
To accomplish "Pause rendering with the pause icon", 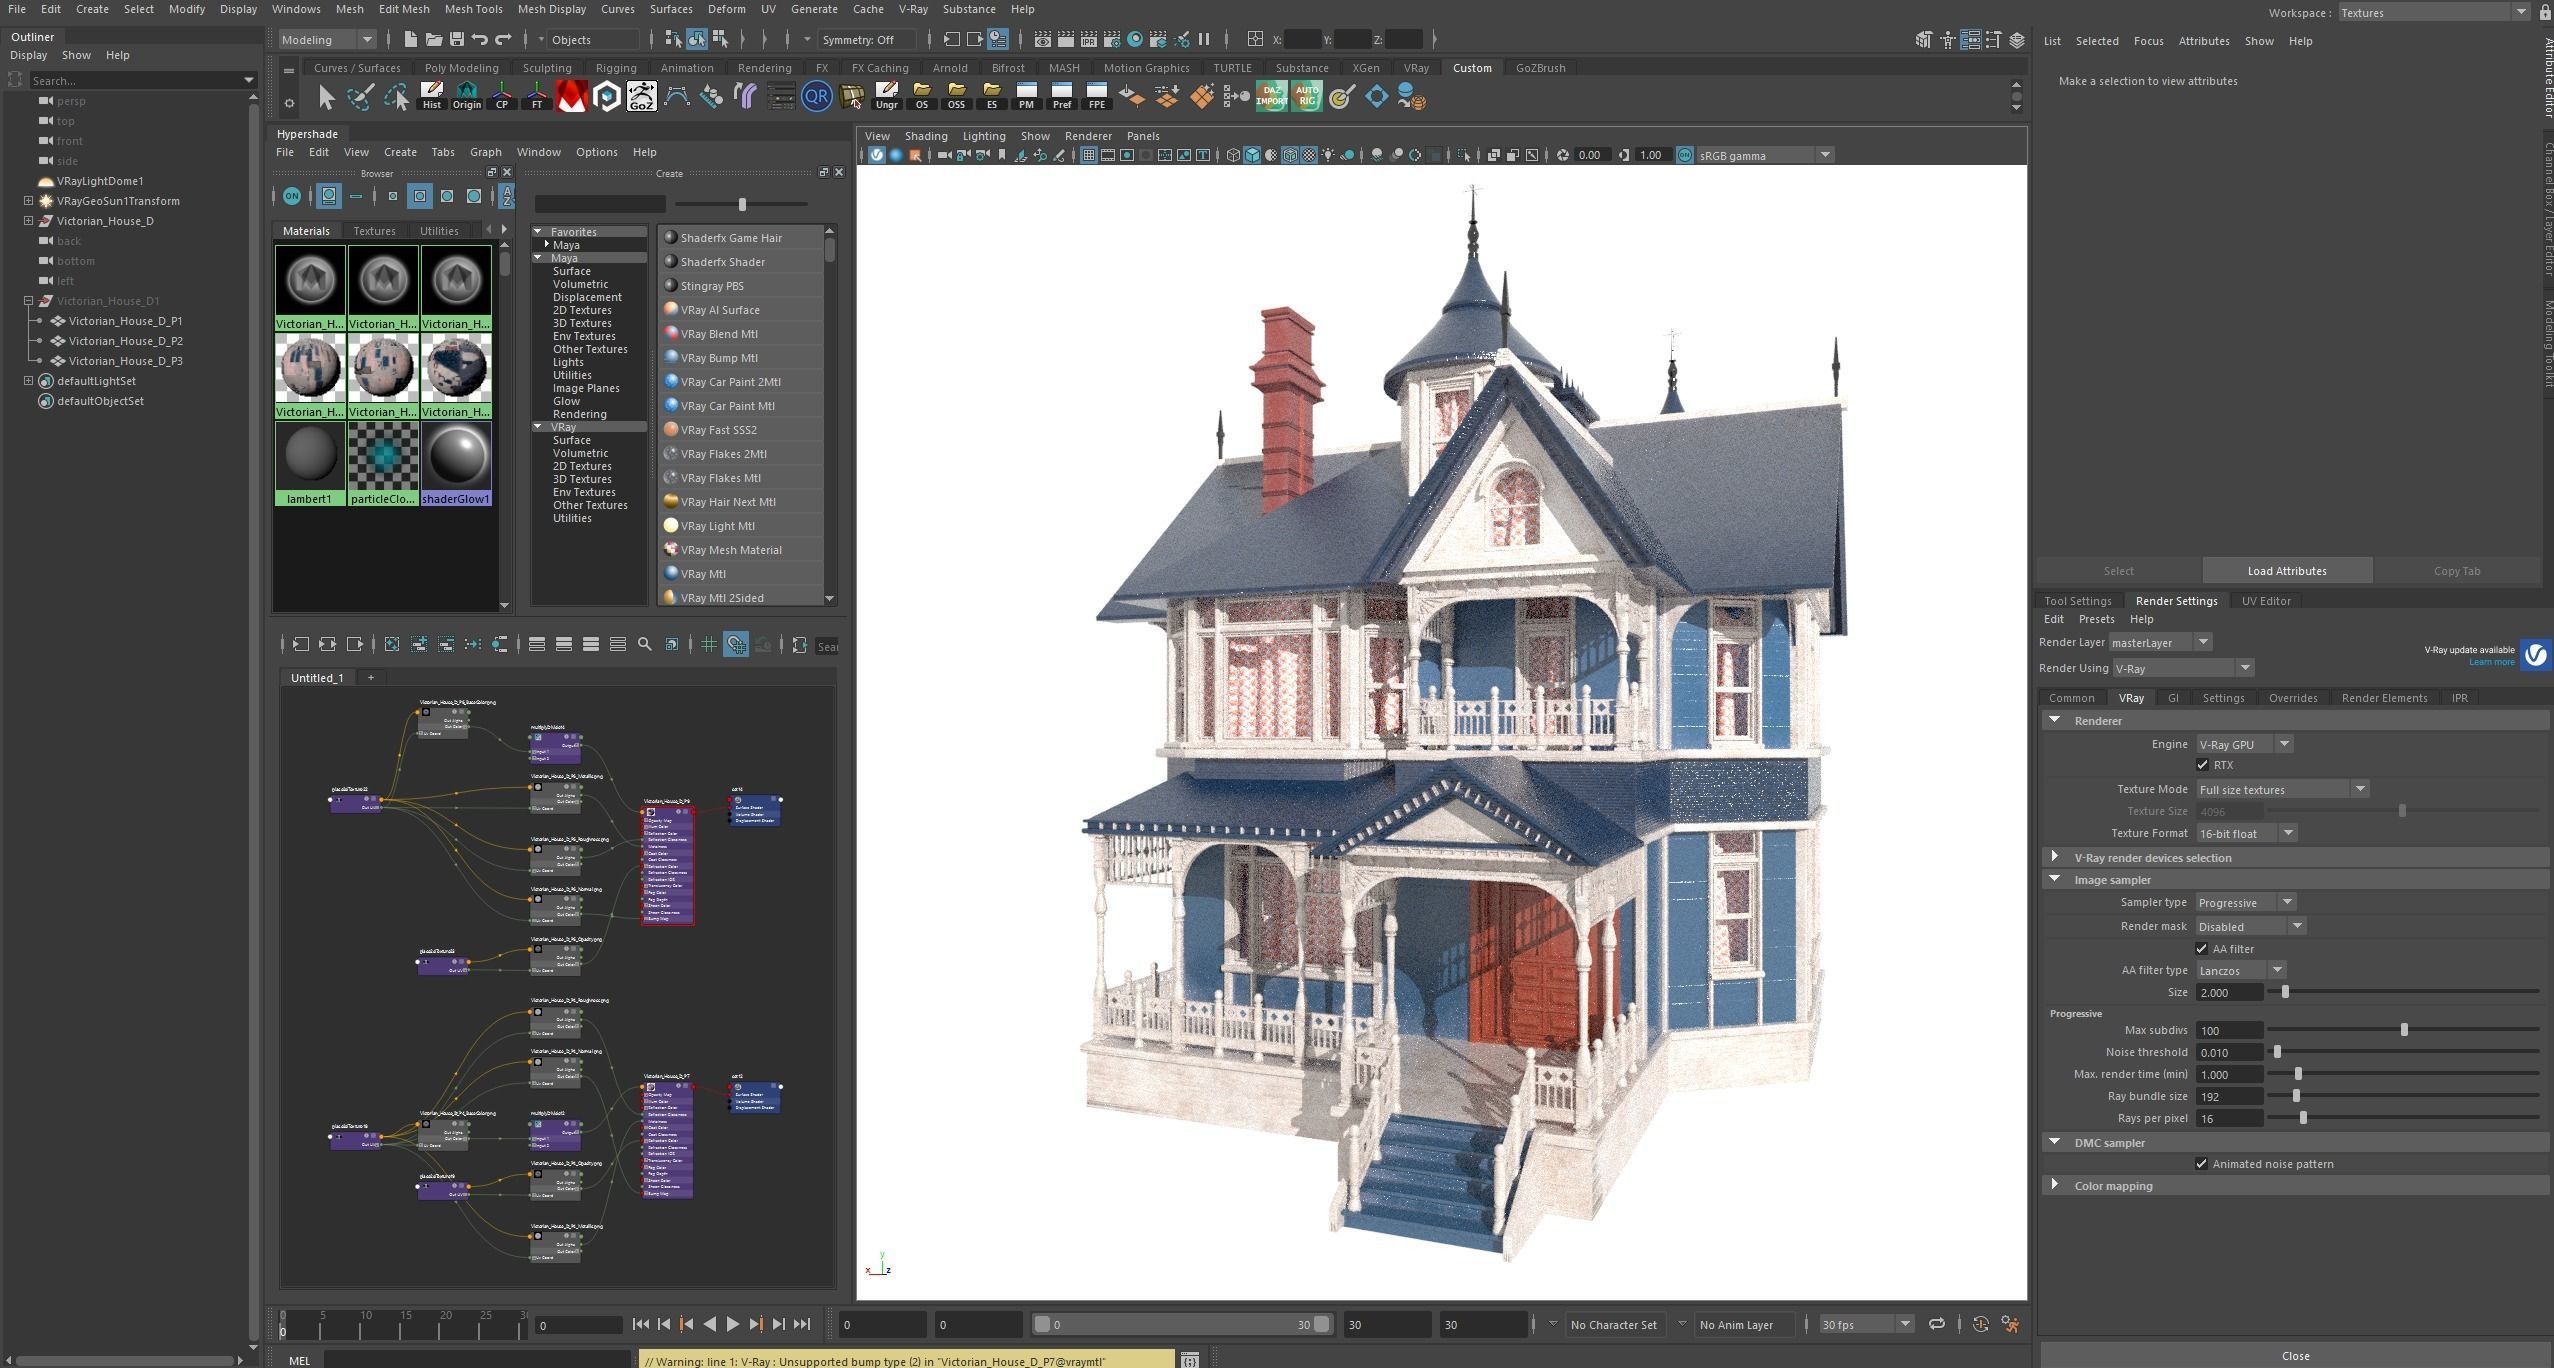I will point(1204,39).
